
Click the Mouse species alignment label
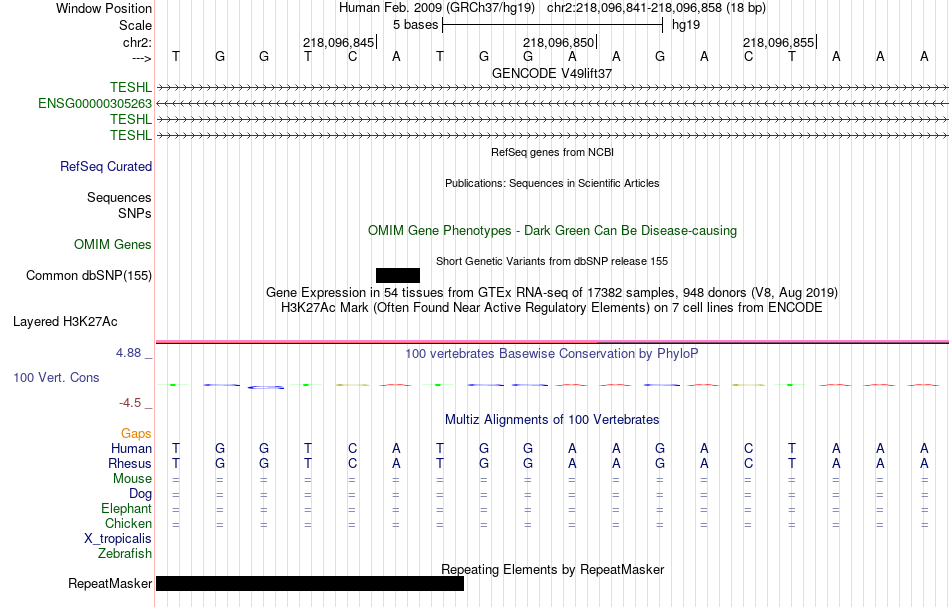132,479
